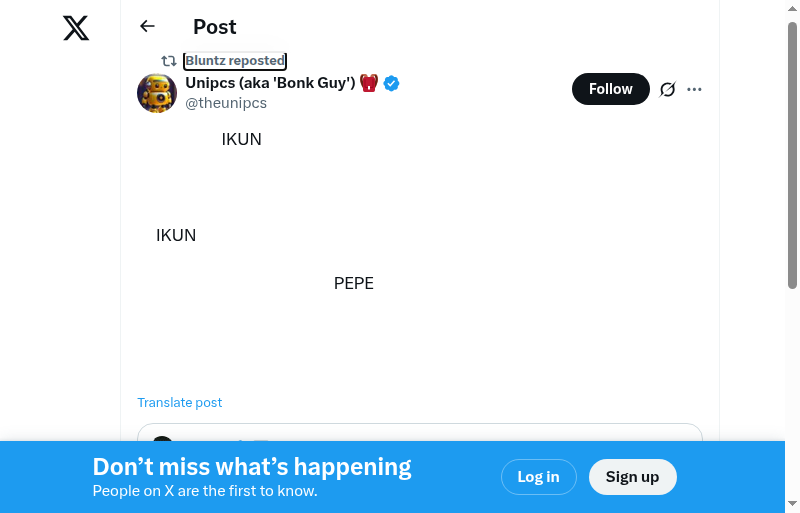Open Unipcs robot profile avatar
Screen dimensions: 800x513
click(157, 93)
